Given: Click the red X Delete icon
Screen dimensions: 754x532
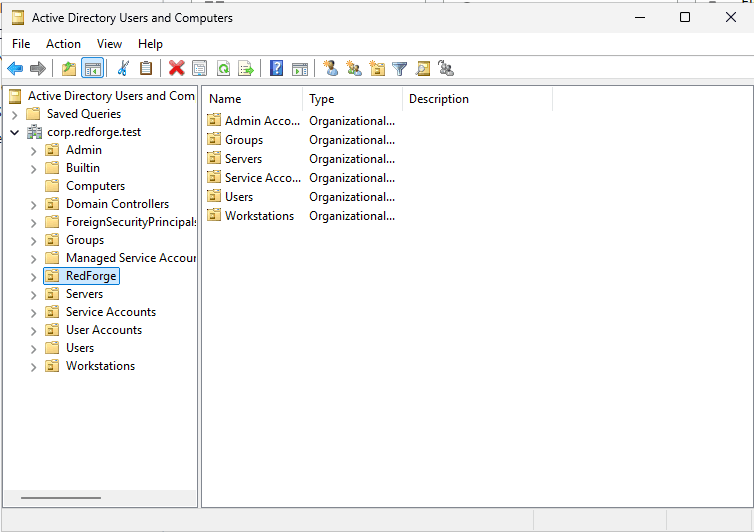Looking at the screenshot, I should coord(176,68).
